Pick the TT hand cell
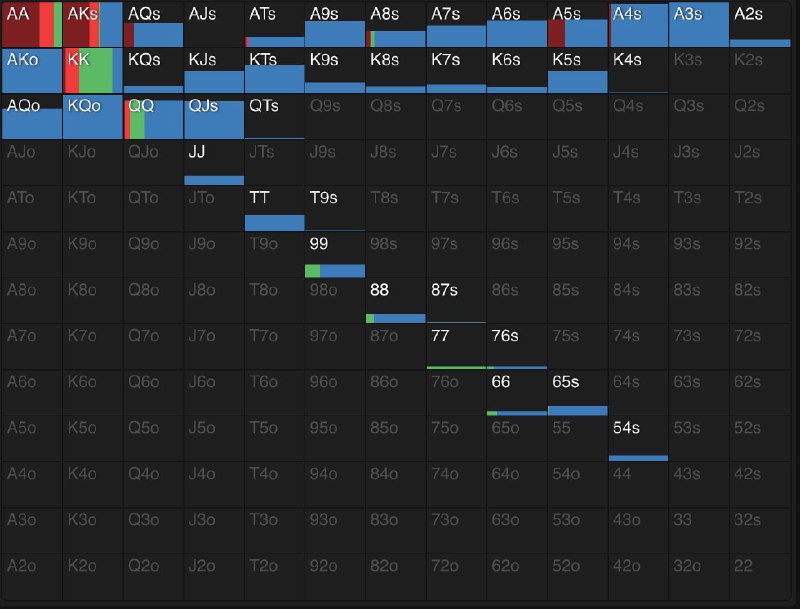This screenshot has height=609, width=800. coord(274,208)
